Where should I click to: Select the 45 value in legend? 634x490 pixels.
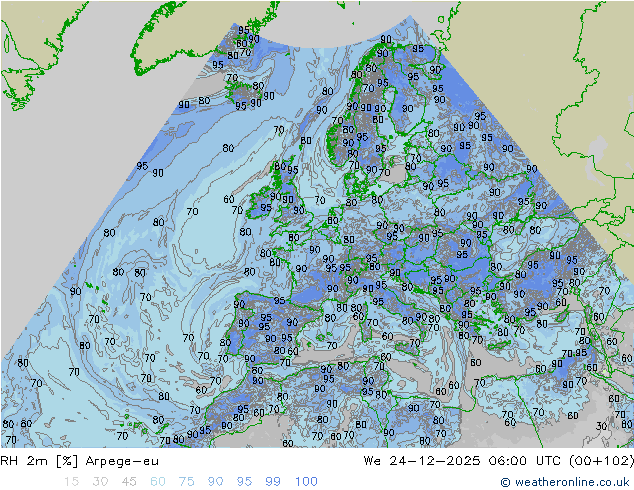[129, 482]
